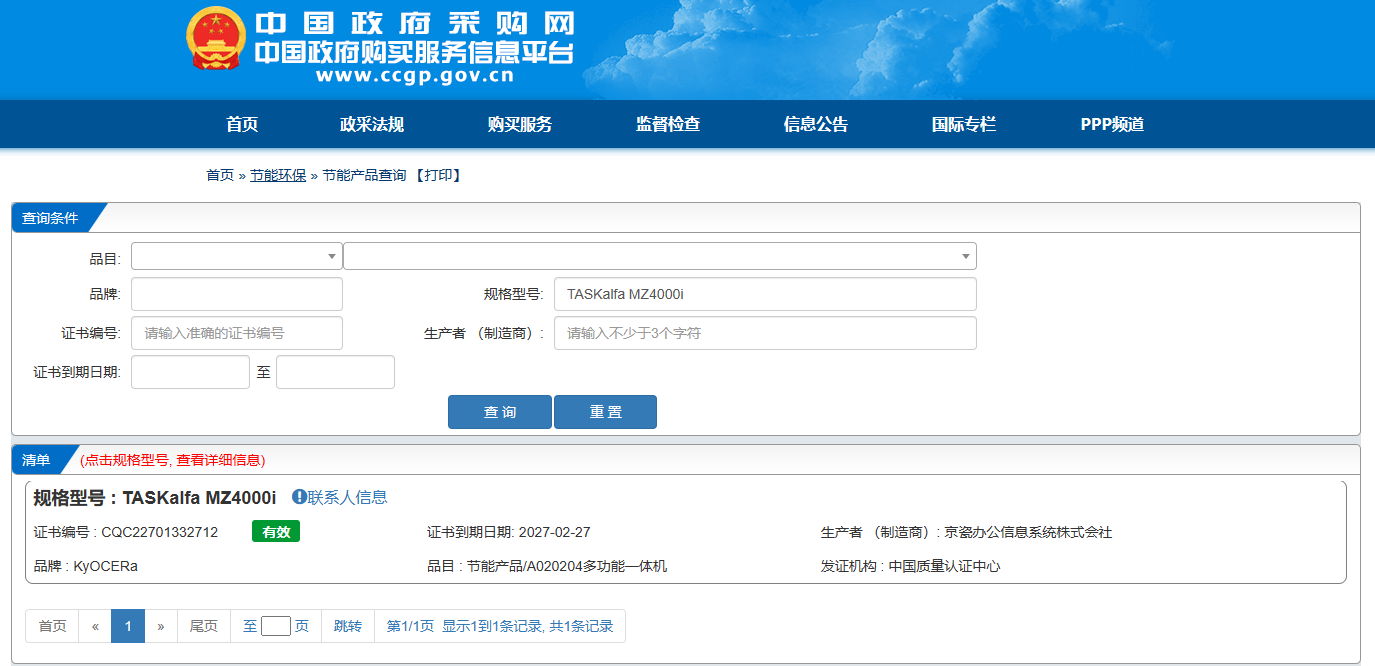Open the 监督检查 navigation item

pyautogui.click(x=668, y=125)
